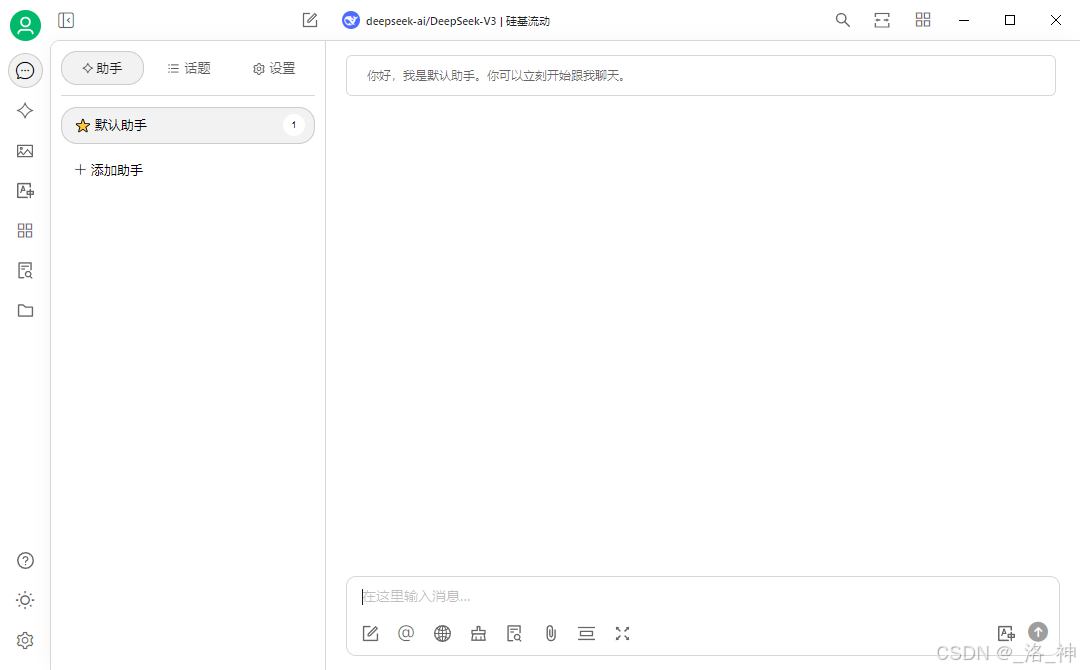Switch to the 话题 tab
The image size is (1080, 670).
click(189, 68)
